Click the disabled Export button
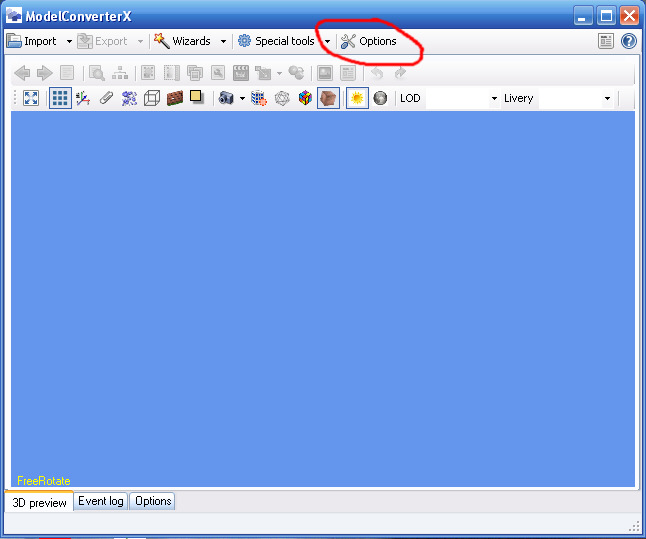Screen dimensions: 646x539 [103, 41]
